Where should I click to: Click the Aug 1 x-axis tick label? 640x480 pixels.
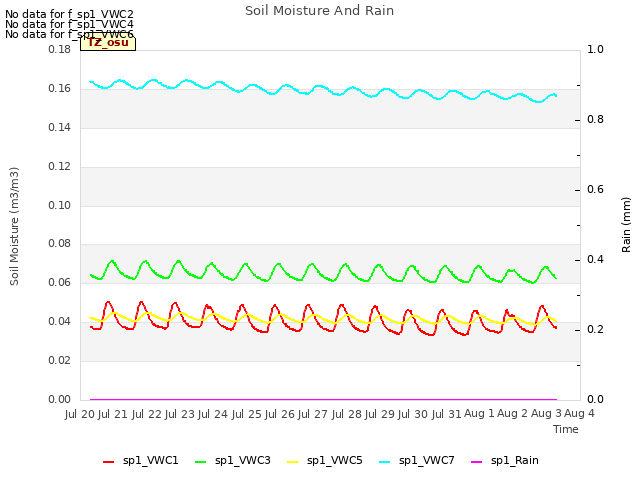(x=479, y=414)
